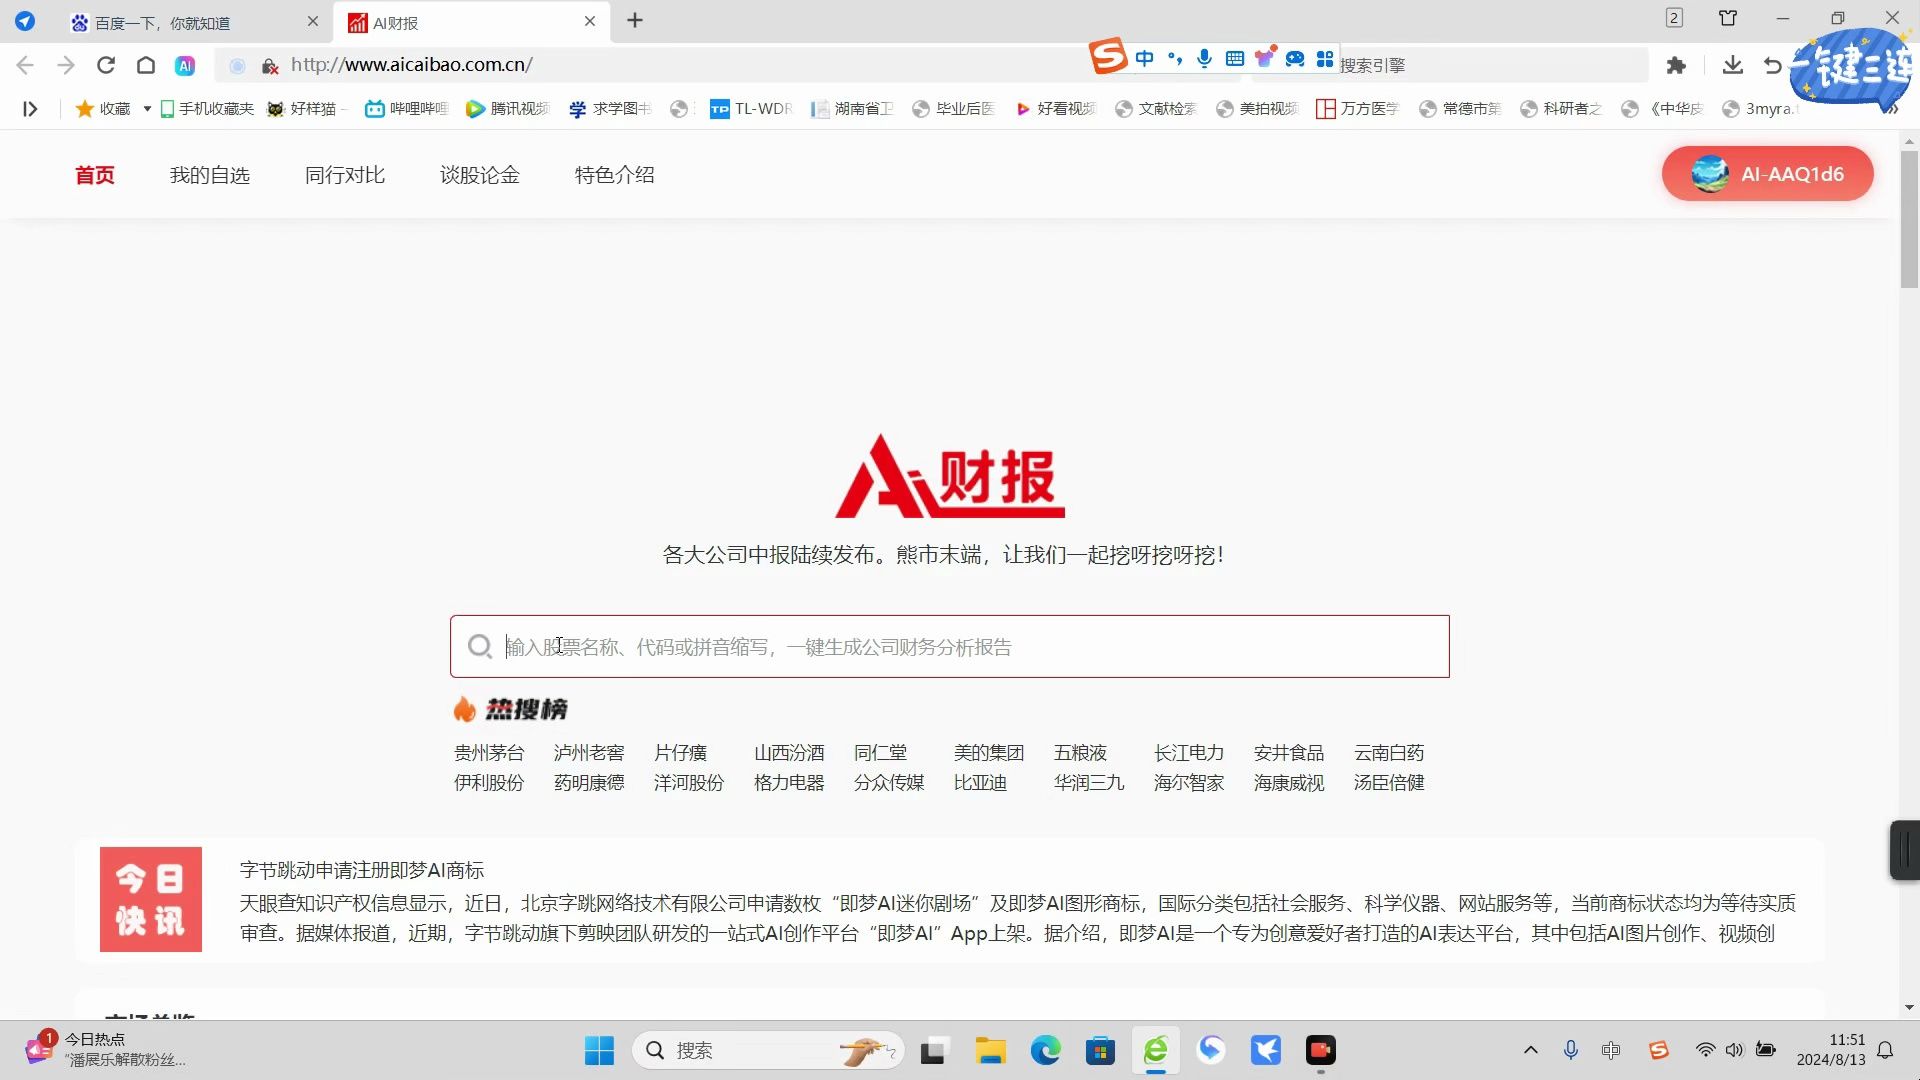Click the AI财报 logo
The width and height of the screenshot is (1920, 1080).
tap(950, 477)
